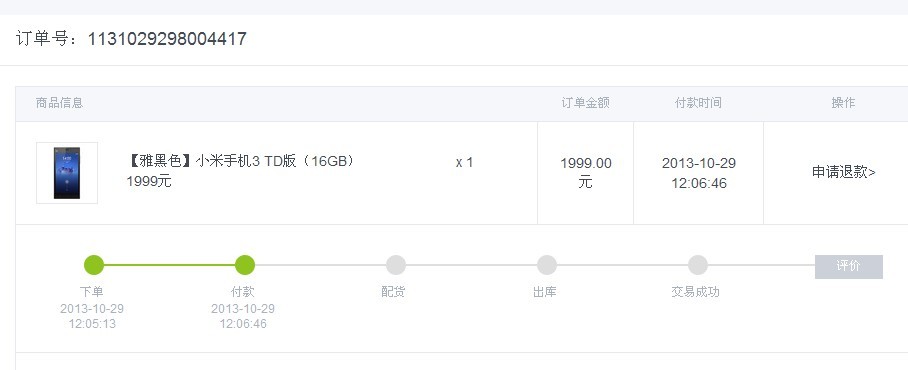Click the payment time 2013-10-29 12:06:46 cell

coord(699,173)
